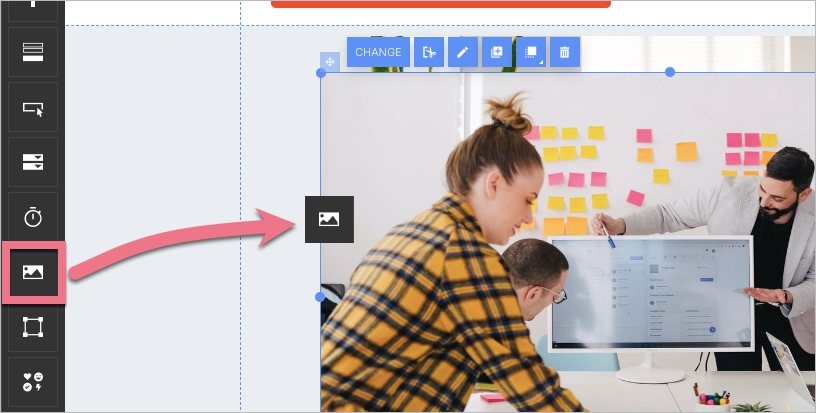Click the left-middle resize handle of image

point(320,297)
